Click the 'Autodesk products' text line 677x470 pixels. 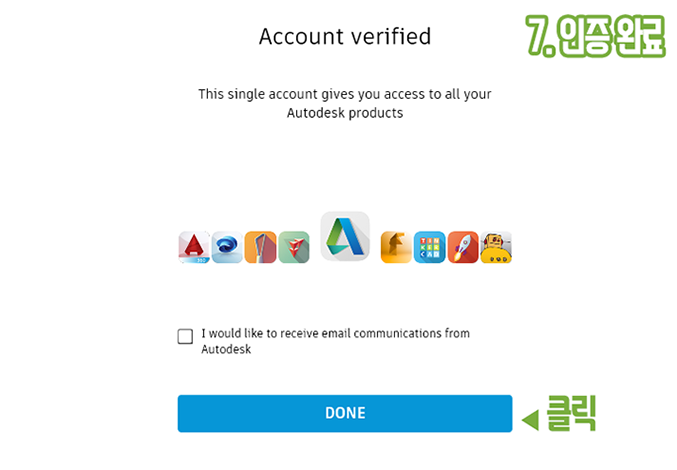[345, 113]
